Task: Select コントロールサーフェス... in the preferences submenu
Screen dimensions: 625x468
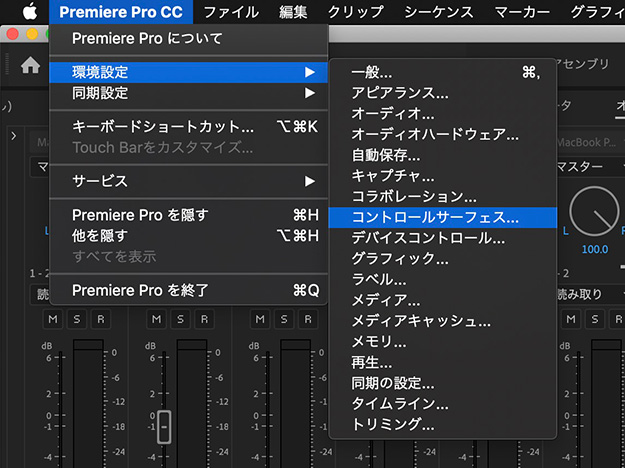Action: (x=435, y=216)
